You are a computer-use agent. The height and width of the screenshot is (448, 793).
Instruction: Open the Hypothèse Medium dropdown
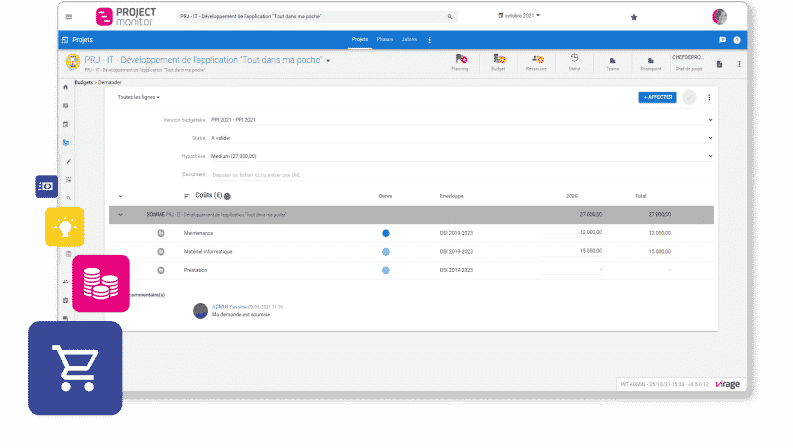coord(461,156)
